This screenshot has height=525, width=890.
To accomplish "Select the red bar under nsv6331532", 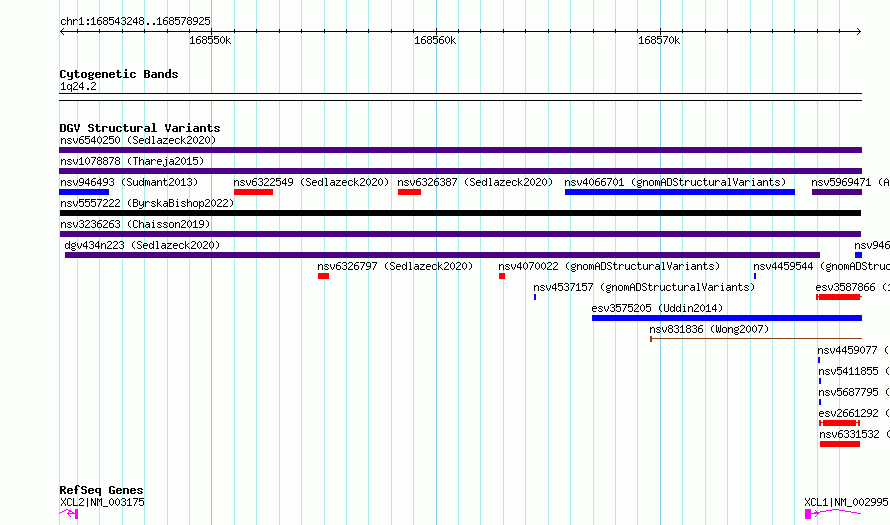I will pos(840,444).
